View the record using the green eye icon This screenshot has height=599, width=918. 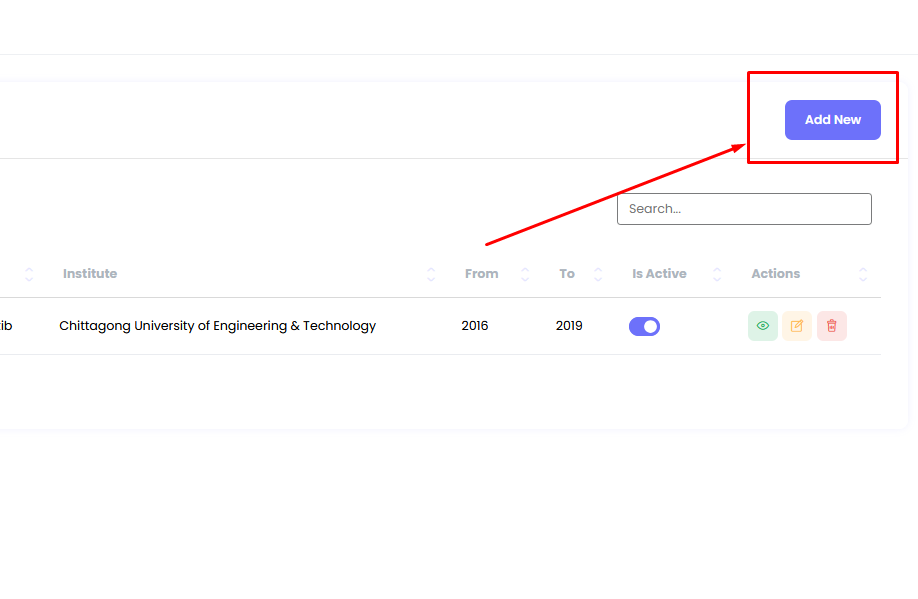tap(762, 326)
